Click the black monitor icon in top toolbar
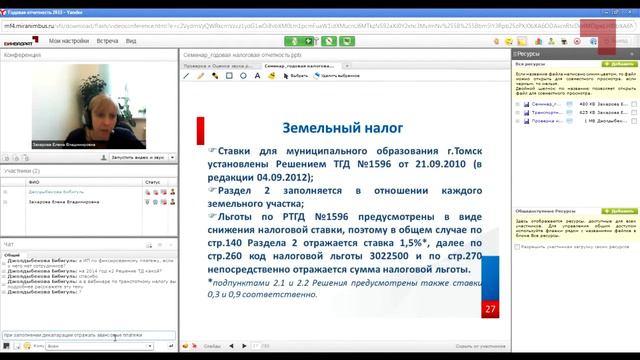This screenshot has width=640, height=360. 564,41
